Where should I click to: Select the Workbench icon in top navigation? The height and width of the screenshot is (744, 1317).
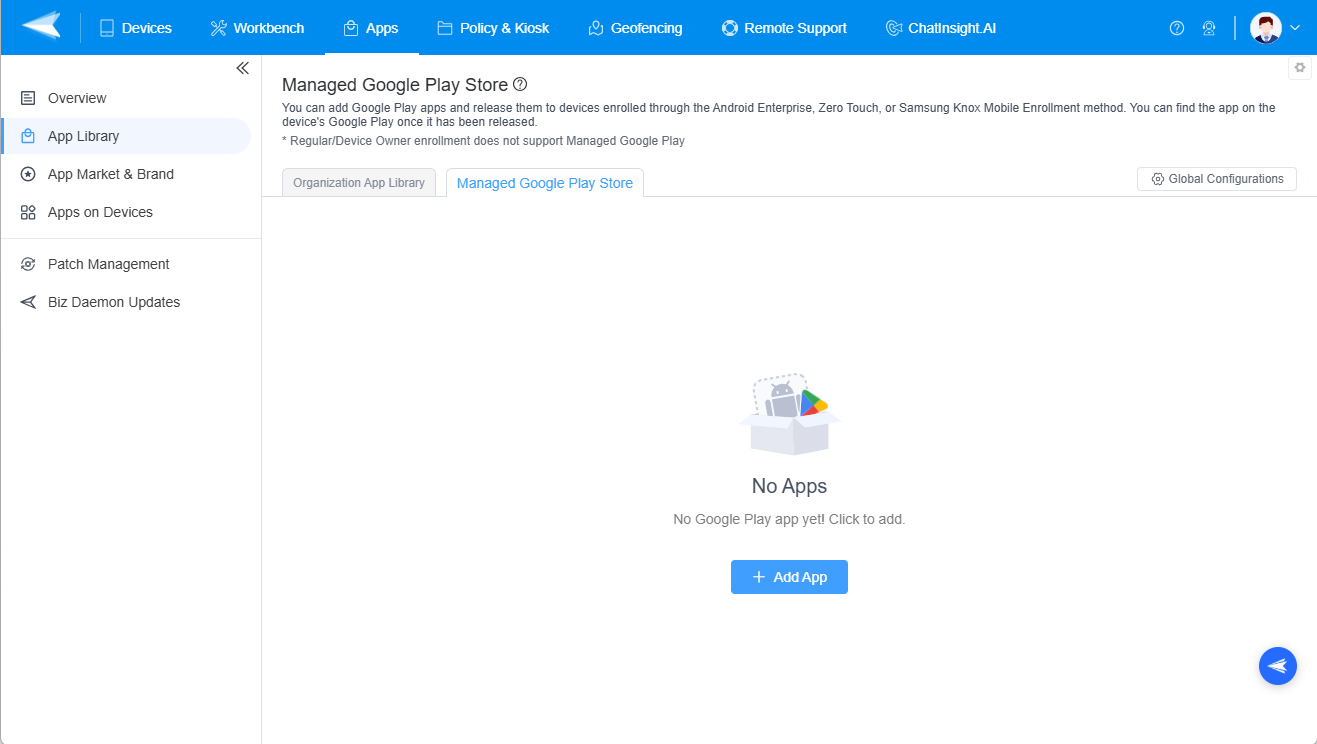point(217,27)
